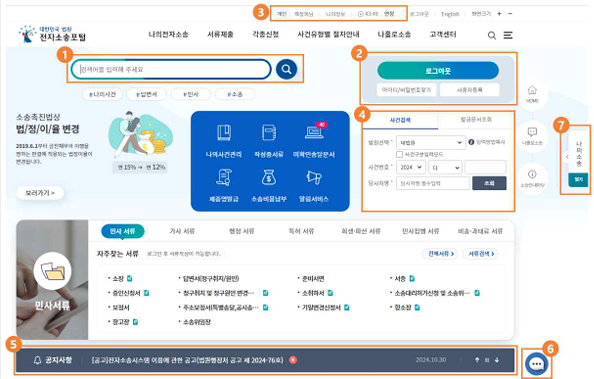Open 알림서비스 megaphone icon
Image resolution: width=594 pixels, height=379 pixels.
tap(314, 177)
